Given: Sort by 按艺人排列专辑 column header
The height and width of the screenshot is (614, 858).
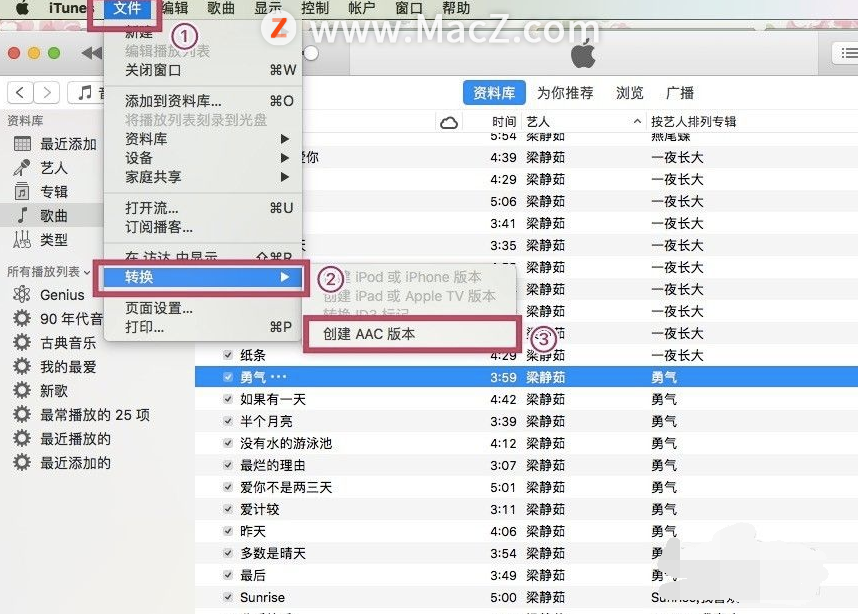Looking at the screenshot, I should 694,121.
